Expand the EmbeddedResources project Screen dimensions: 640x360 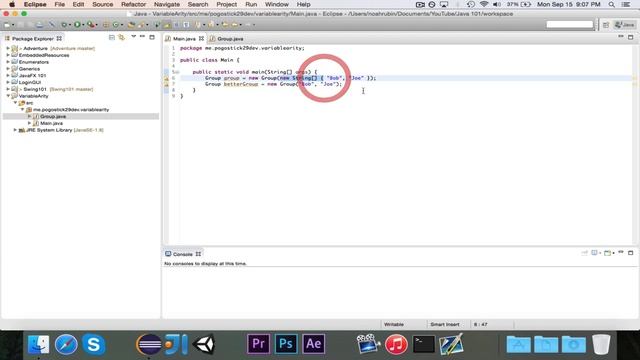click(x=8, y=55)
